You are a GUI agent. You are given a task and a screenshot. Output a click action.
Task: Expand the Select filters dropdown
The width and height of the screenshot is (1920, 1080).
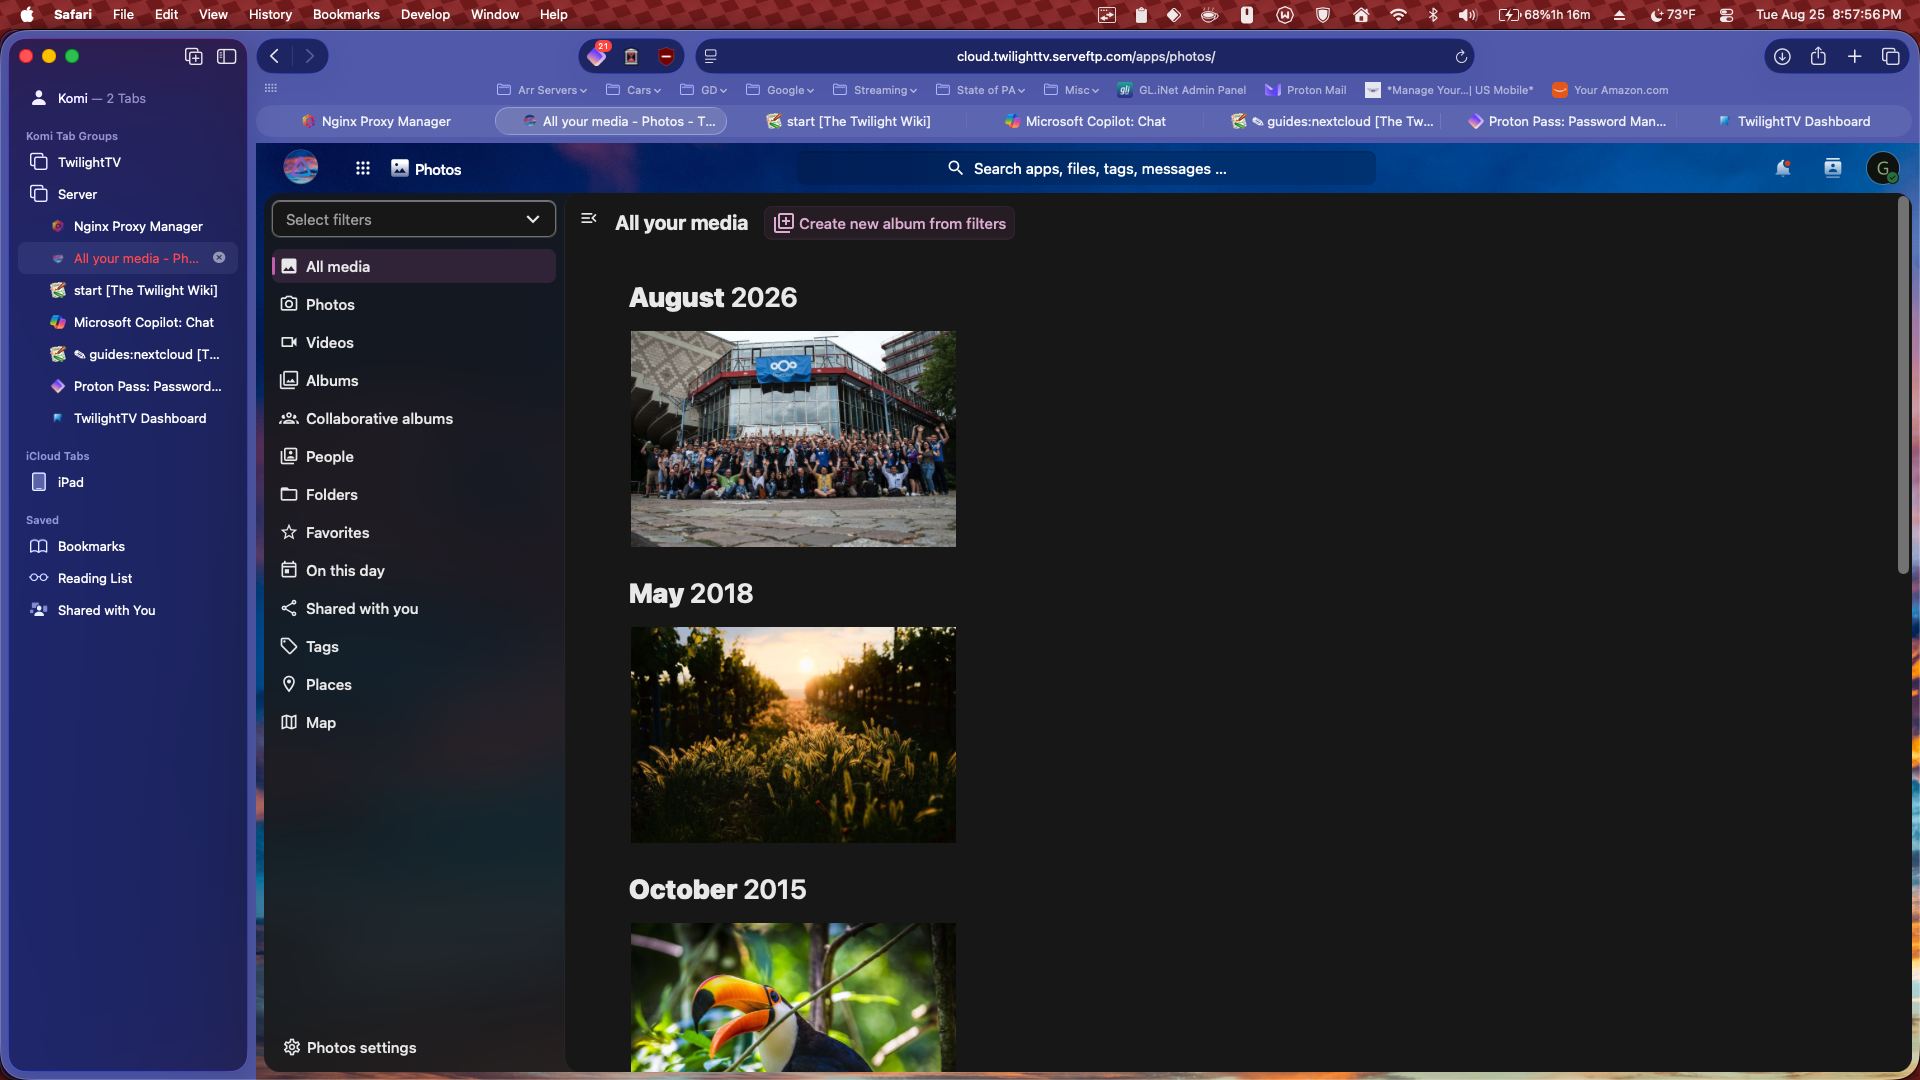coord(414,220)
